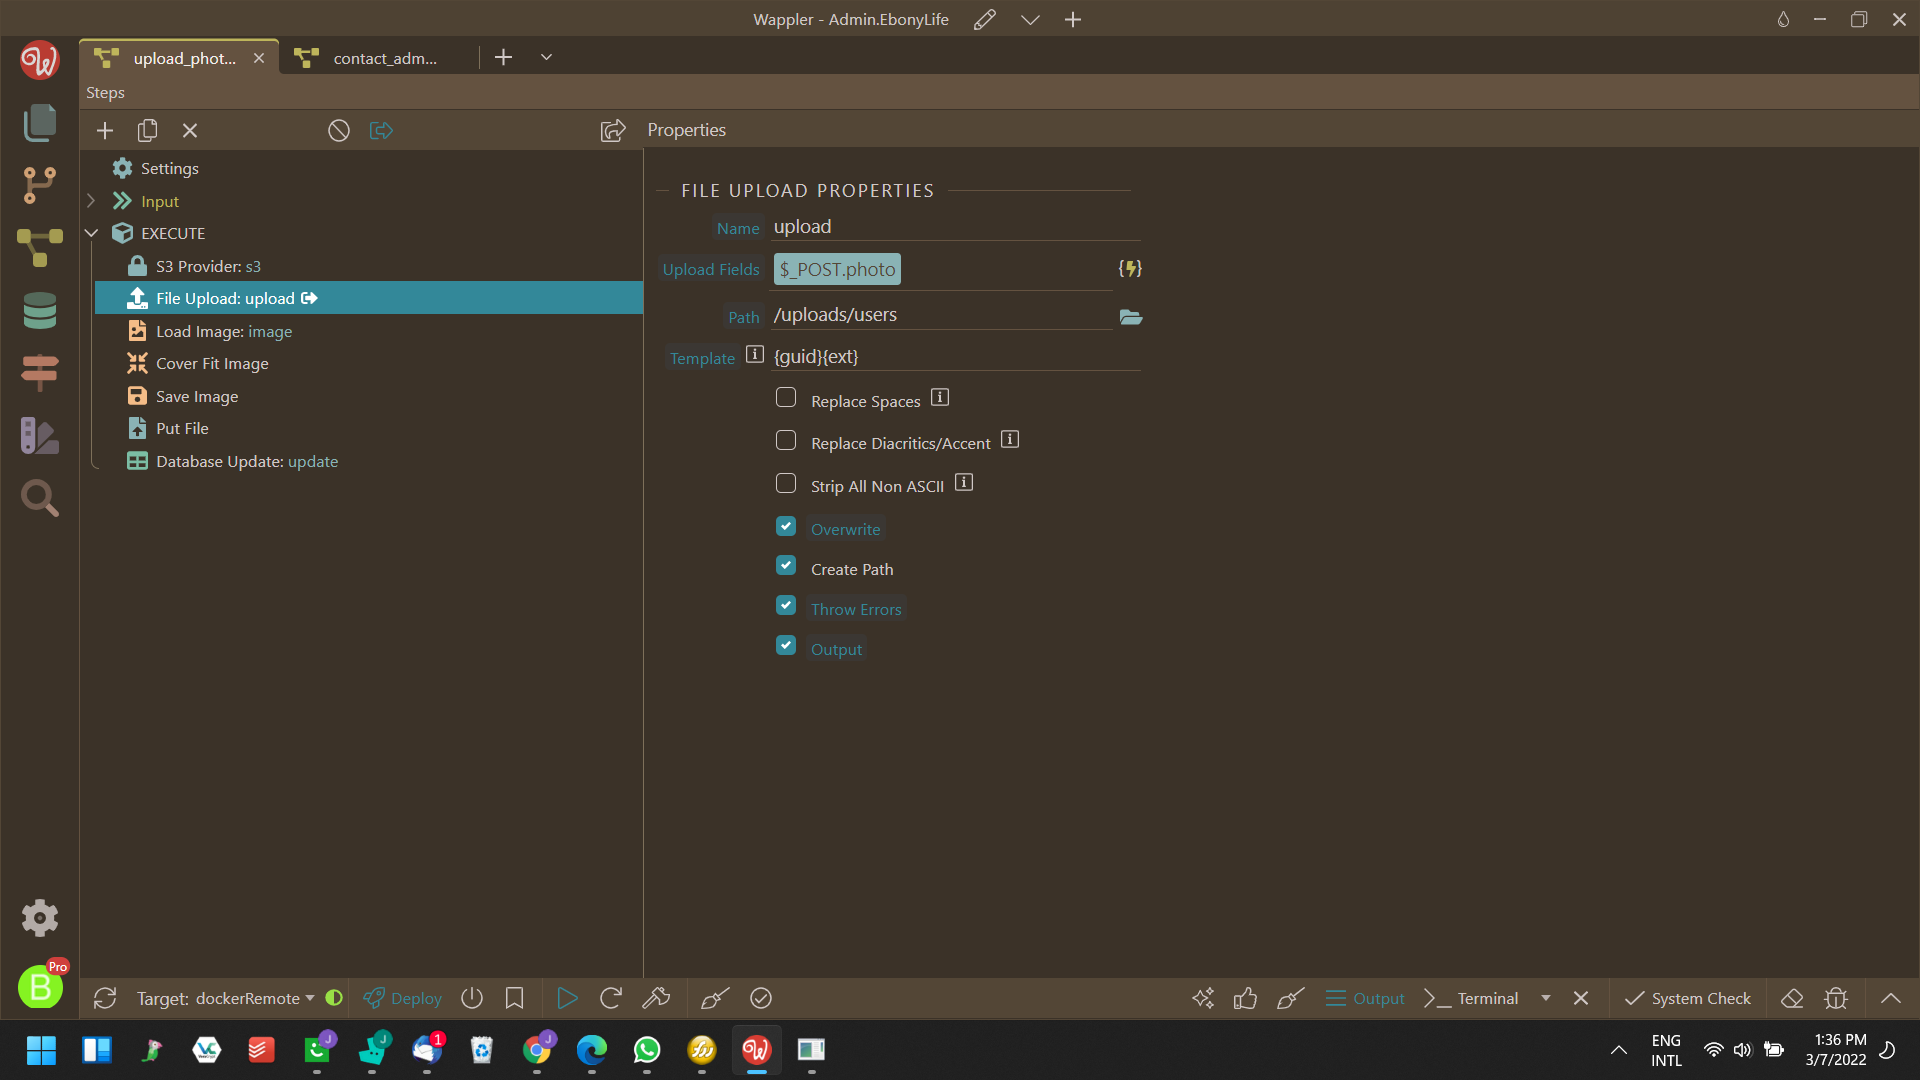This screenshot has height=1080, width=1920.
Task: Click the add step plus icon
Action: [105, 131]
